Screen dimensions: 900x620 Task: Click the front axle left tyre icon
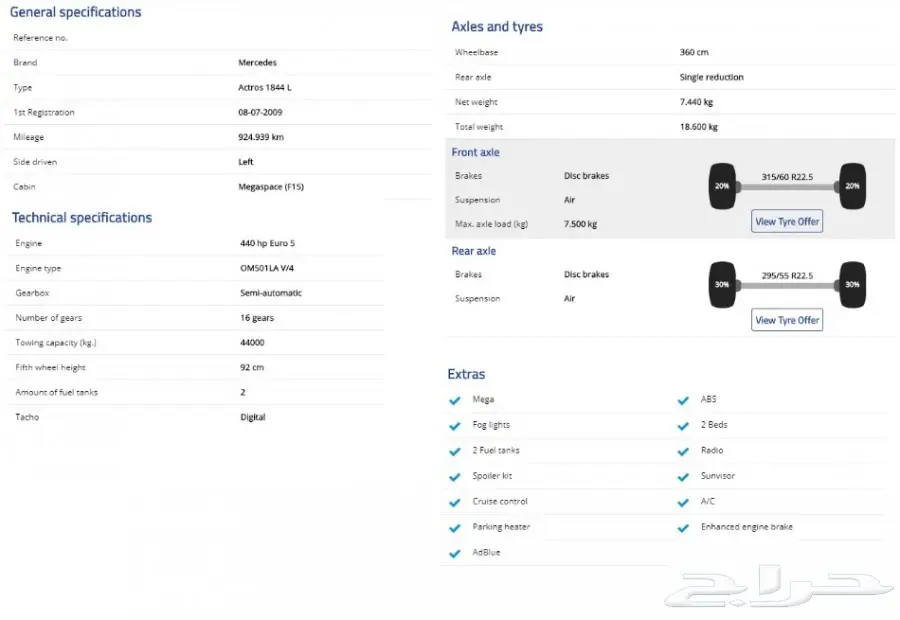pos(722,186)
